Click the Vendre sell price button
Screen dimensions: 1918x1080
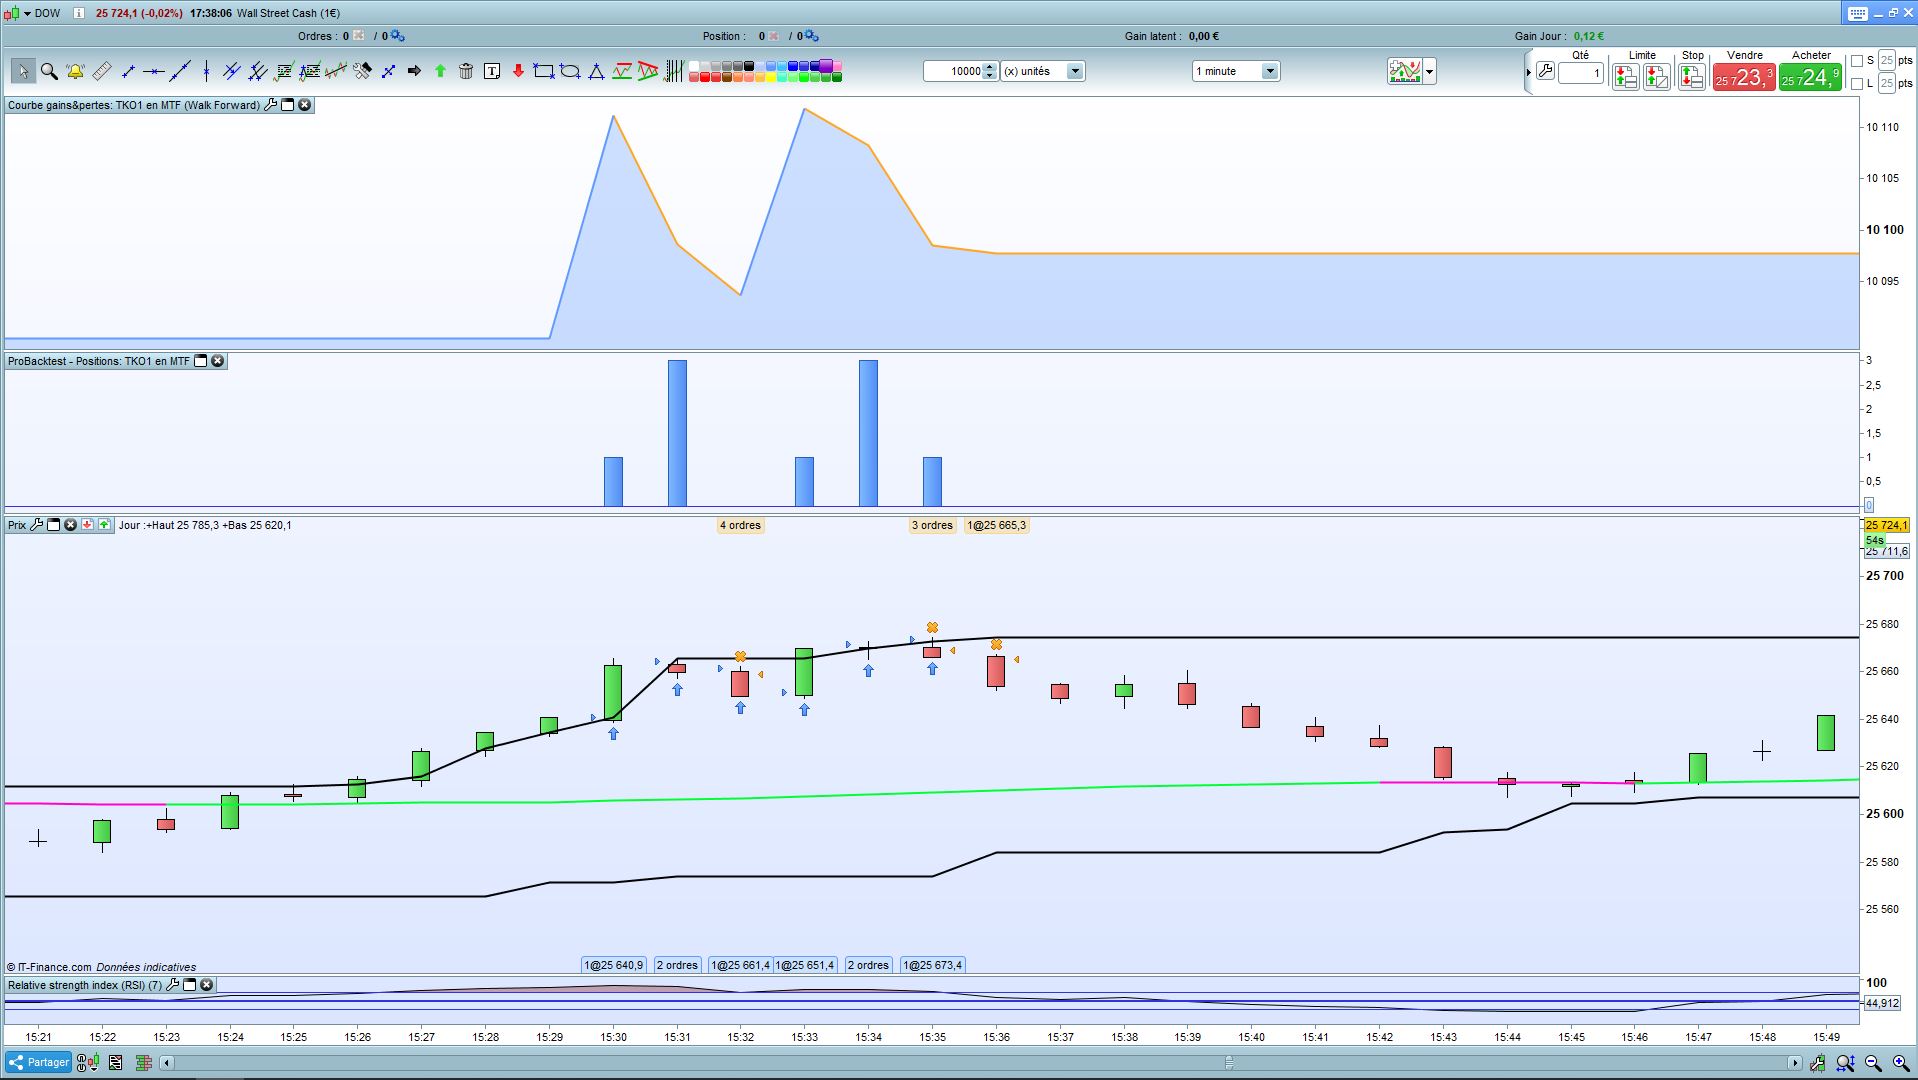(1744, 77)
